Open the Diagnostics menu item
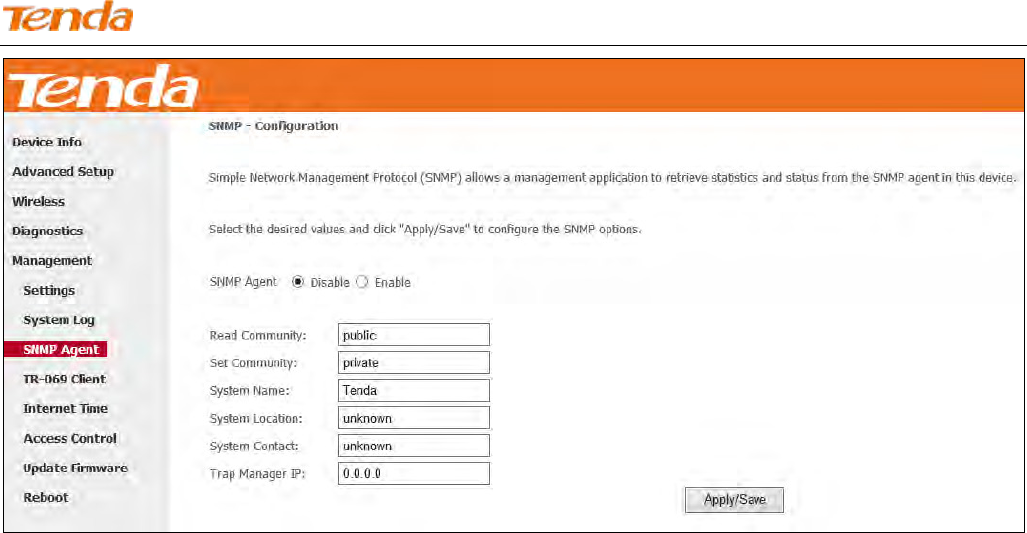 click(47, 231)
